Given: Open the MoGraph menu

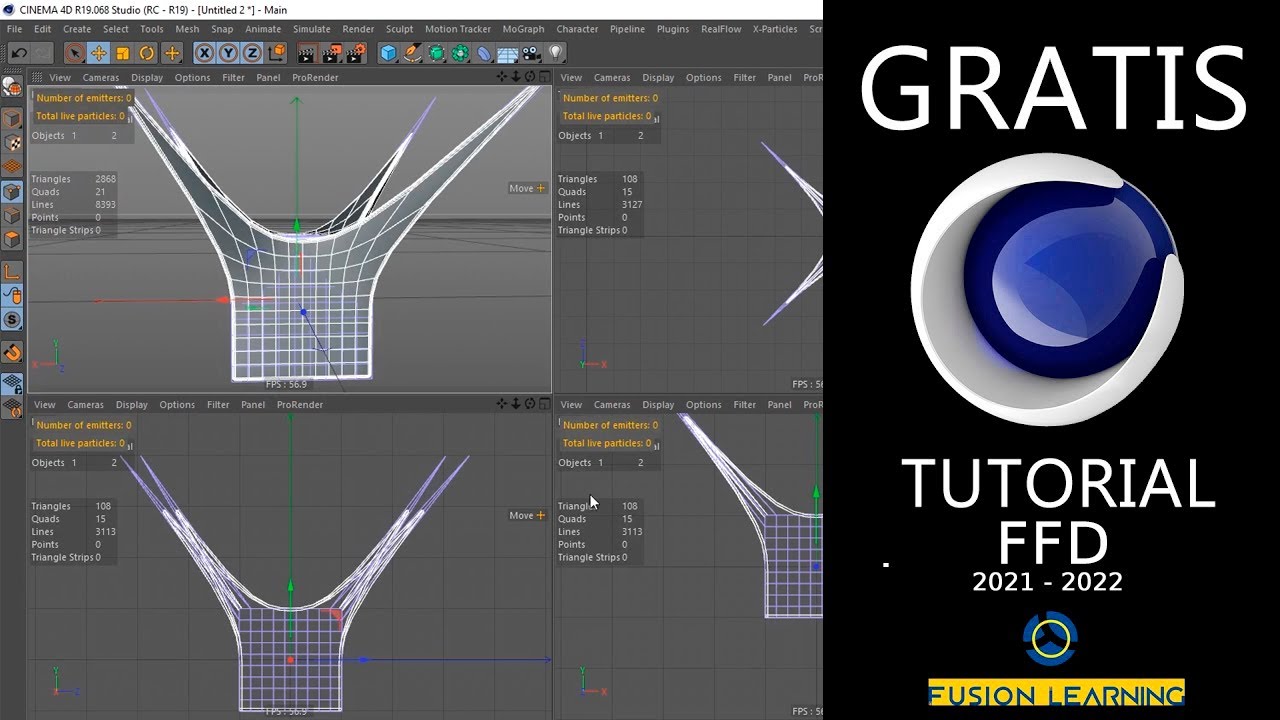Looking at the screenshot, I should click(524, 29).
